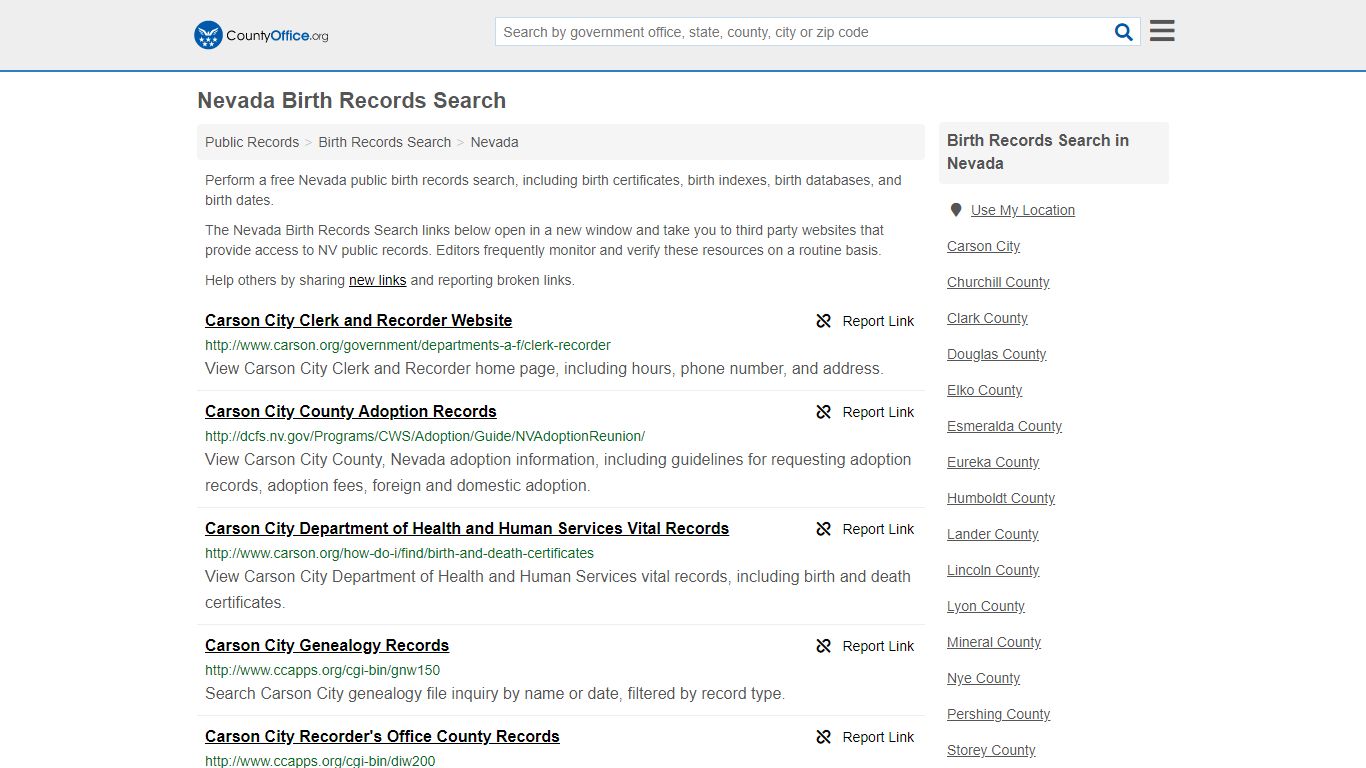The image size is (1366, 768).
Task: Select Carson City in sidebar
Action: (x=984, y=246)
